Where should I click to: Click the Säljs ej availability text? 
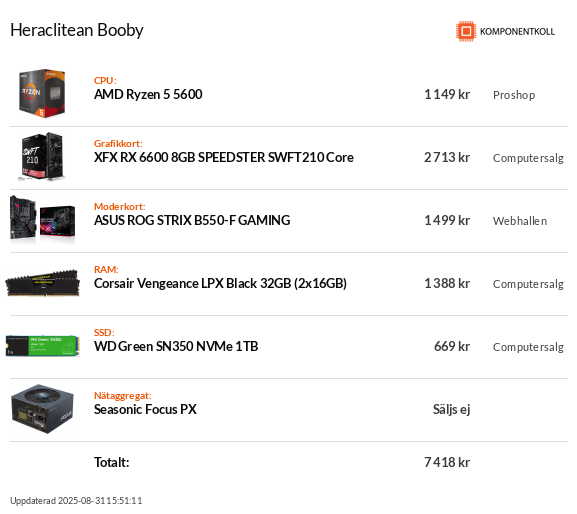pos(451,410)
